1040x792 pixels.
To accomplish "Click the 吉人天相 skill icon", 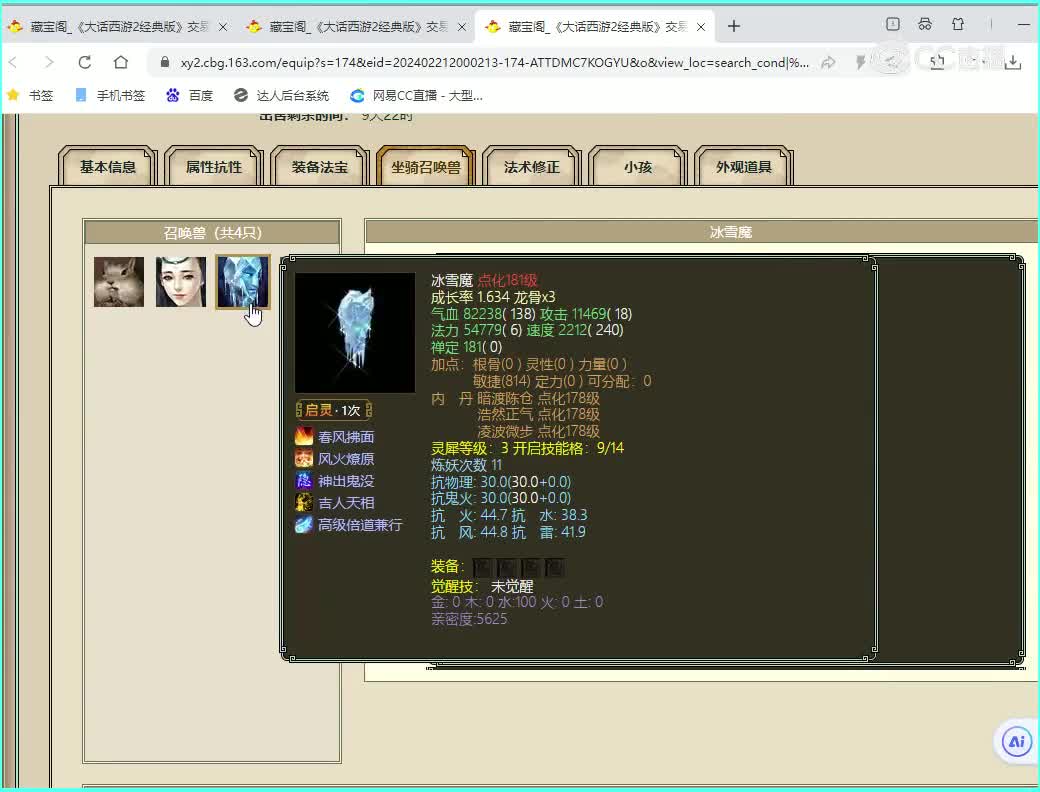I will pyautogui.click(x=304, y=502).
